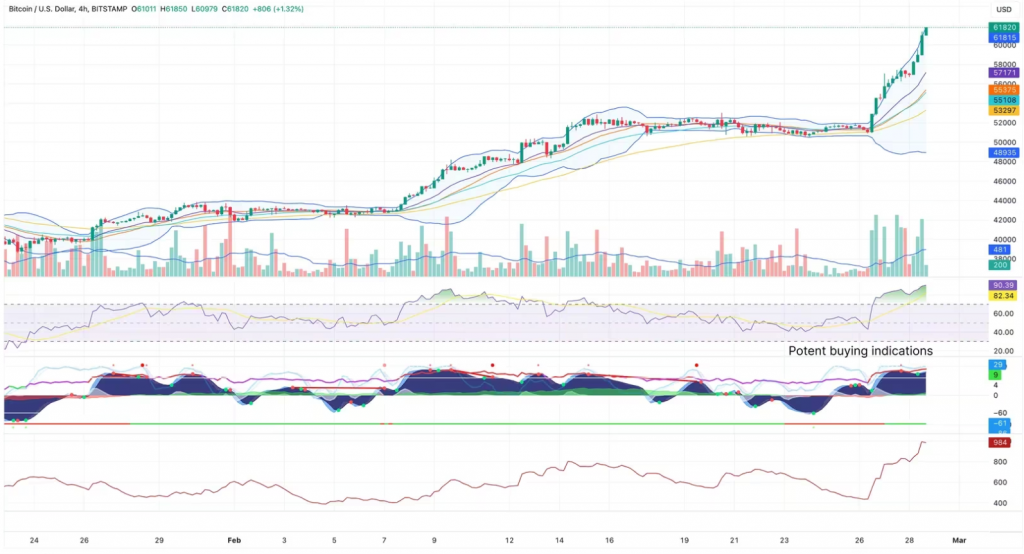Click the blue 61815 price tag
1024x554 pixels.
(x=1004, y=37)
